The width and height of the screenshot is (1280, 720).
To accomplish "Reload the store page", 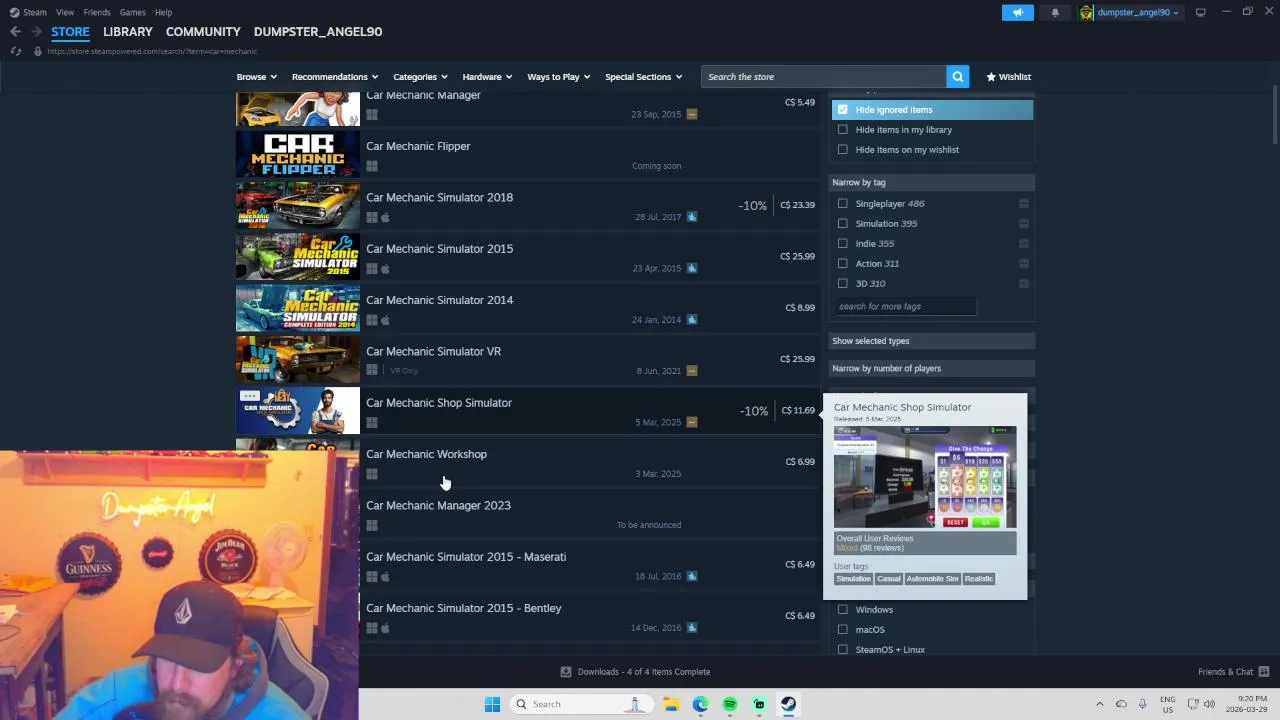I will 15,51.
